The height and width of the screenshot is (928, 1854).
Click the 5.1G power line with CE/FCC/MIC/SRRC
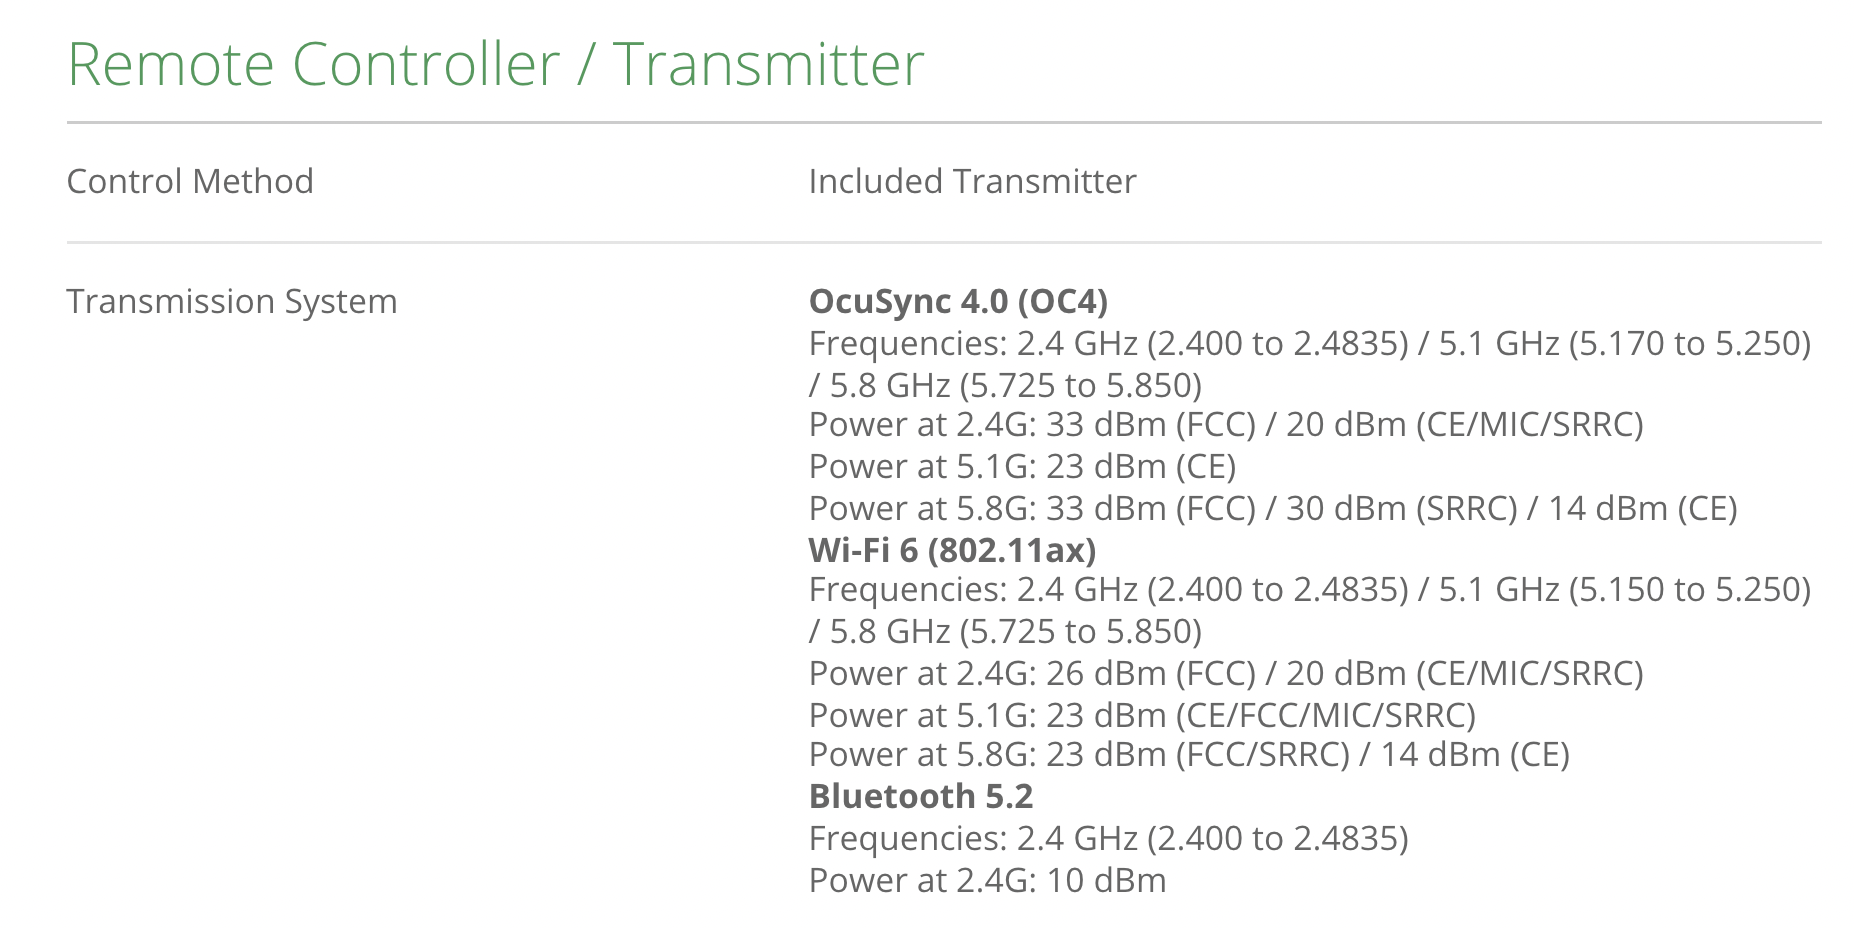tap(1142, 716)
